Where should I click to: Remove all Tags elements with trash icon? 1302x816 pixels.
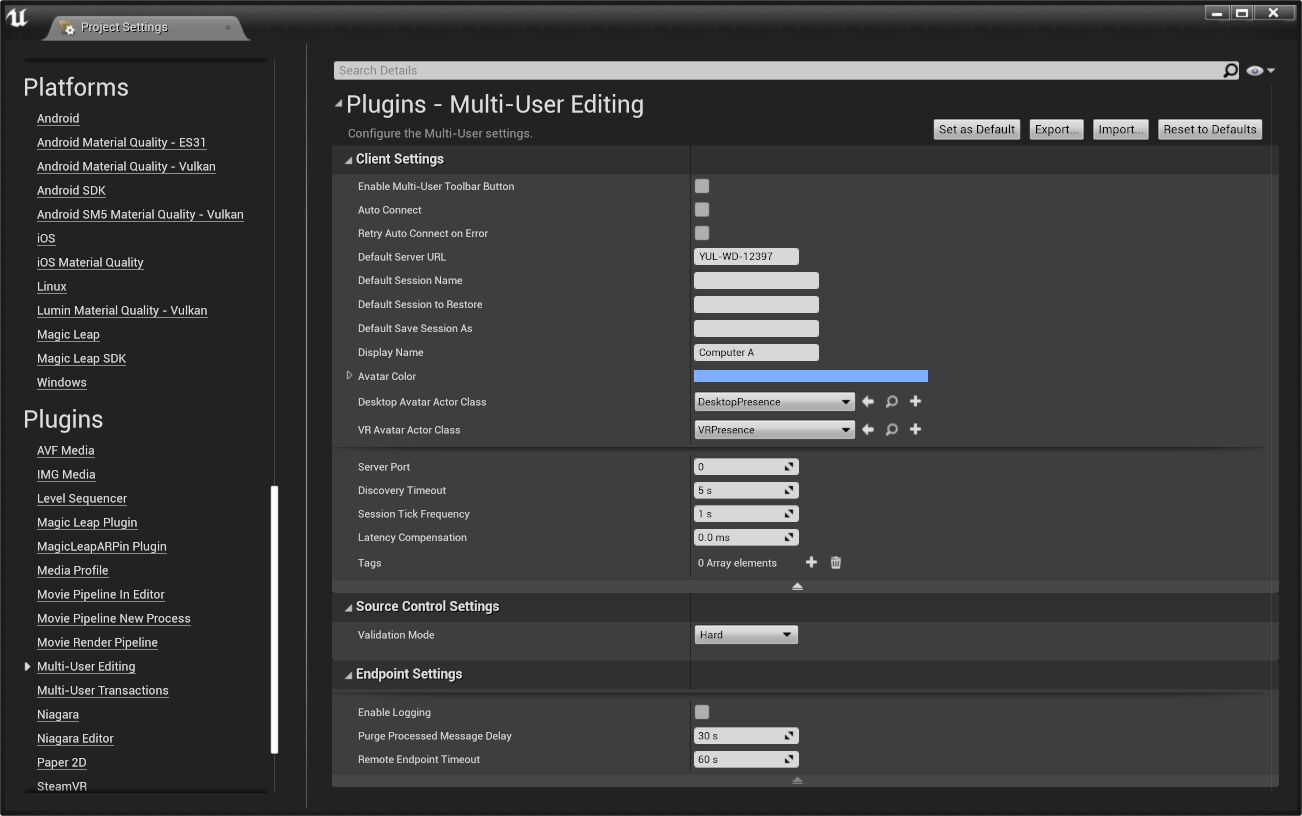pos(836,563)
